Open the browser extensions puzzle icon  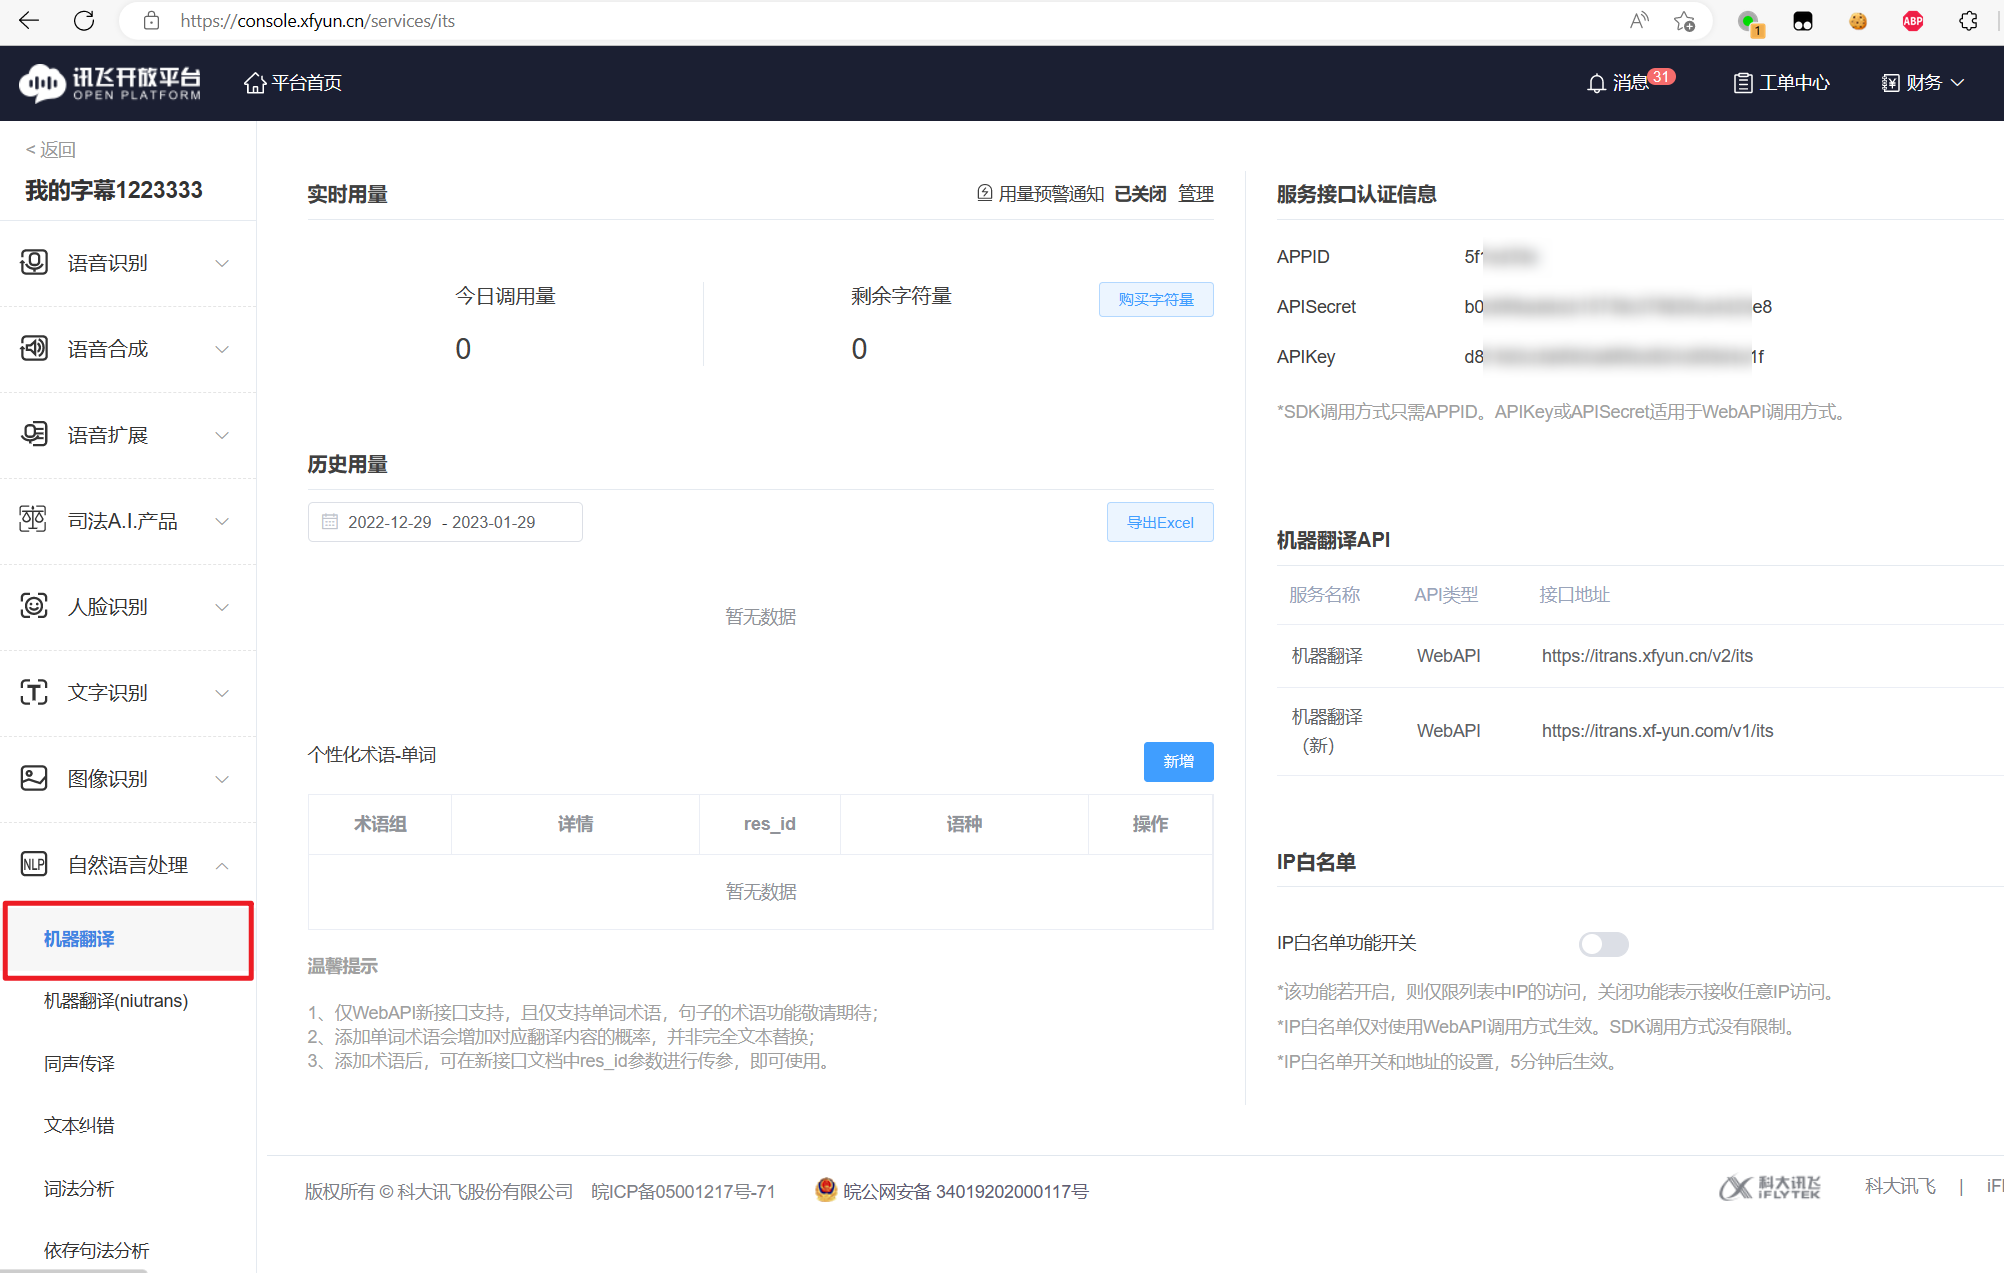point(1968,21)
